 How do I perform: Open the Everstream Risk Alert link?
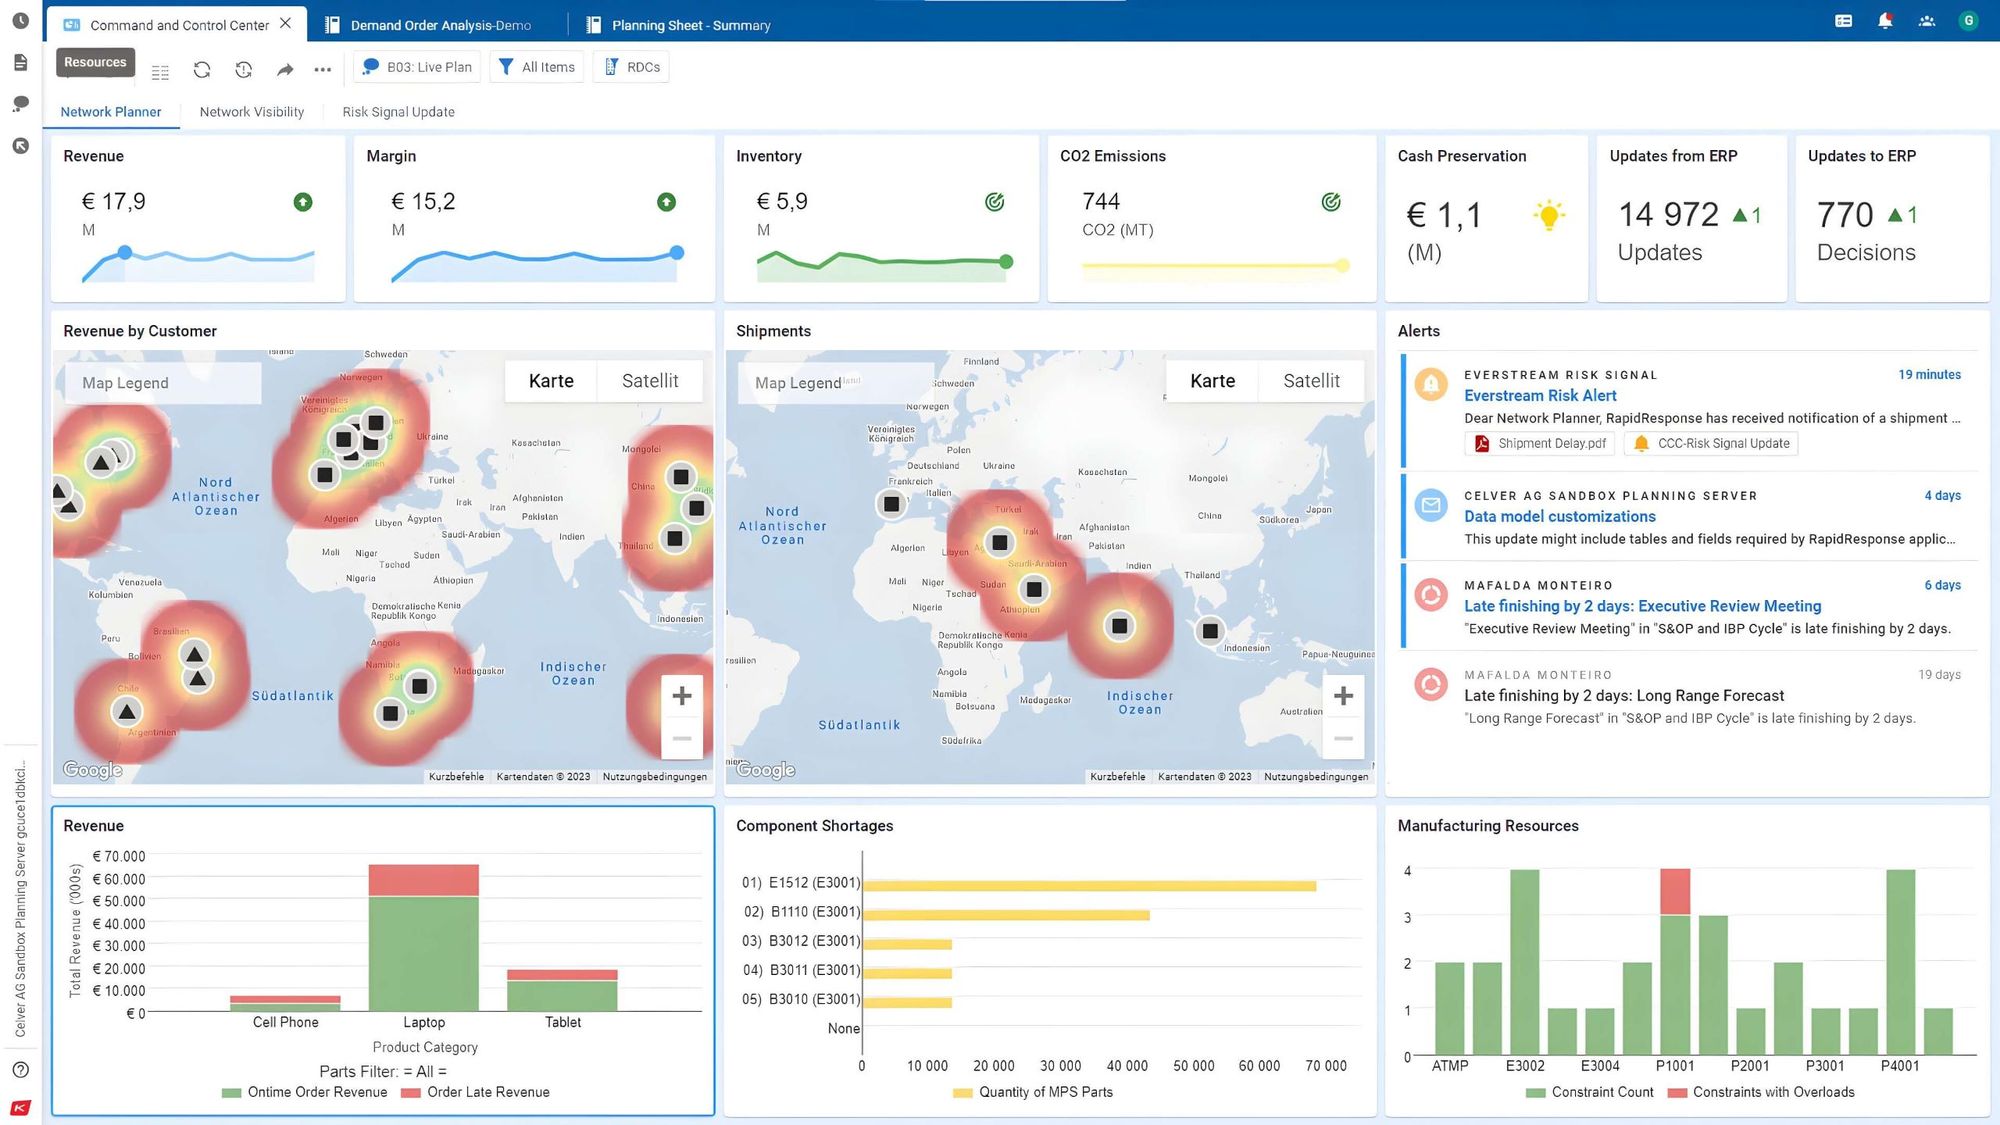1540,396
